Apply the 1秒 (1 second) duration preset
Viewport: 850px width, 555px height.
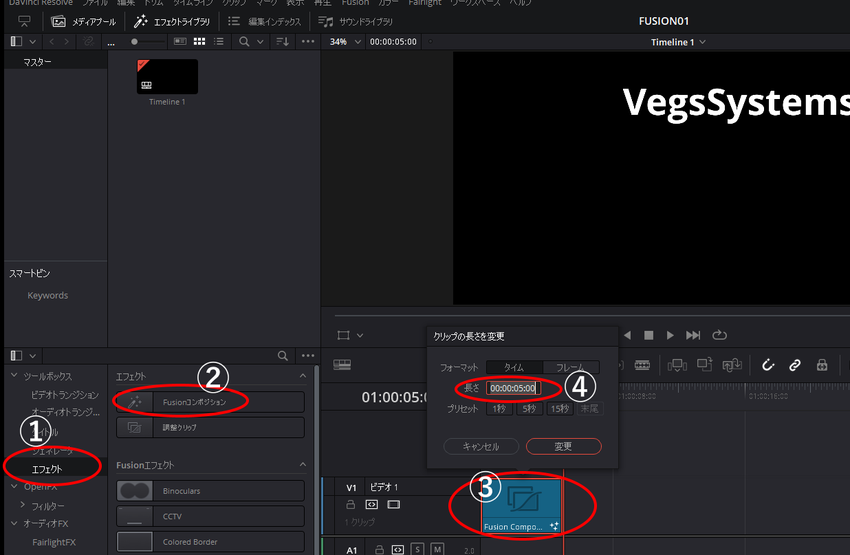[x=499, y=409]
